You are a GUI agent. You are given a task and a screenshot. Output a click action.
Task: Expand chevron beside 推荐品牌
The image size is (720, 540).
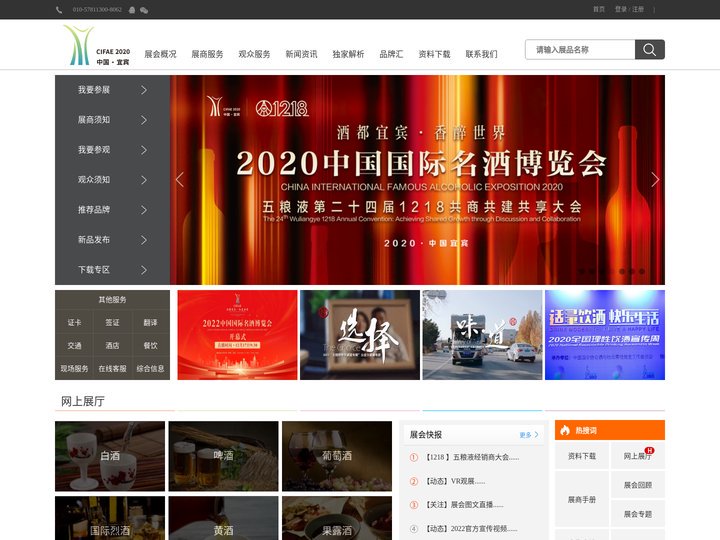pyautogui.click(x=144, y=210)
